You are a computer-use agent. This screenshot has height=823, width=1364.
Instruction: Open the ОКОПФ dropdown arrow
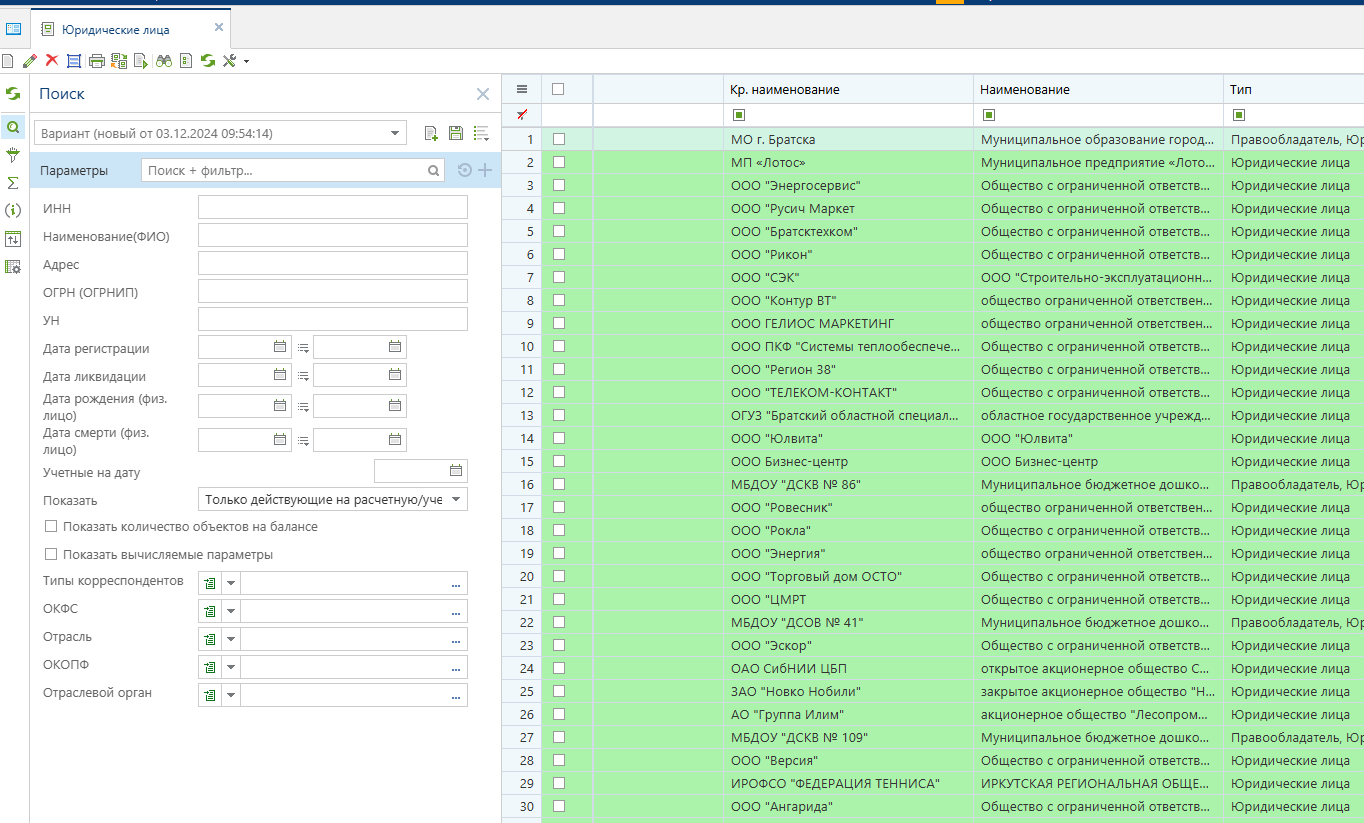(x=231, y=667)
